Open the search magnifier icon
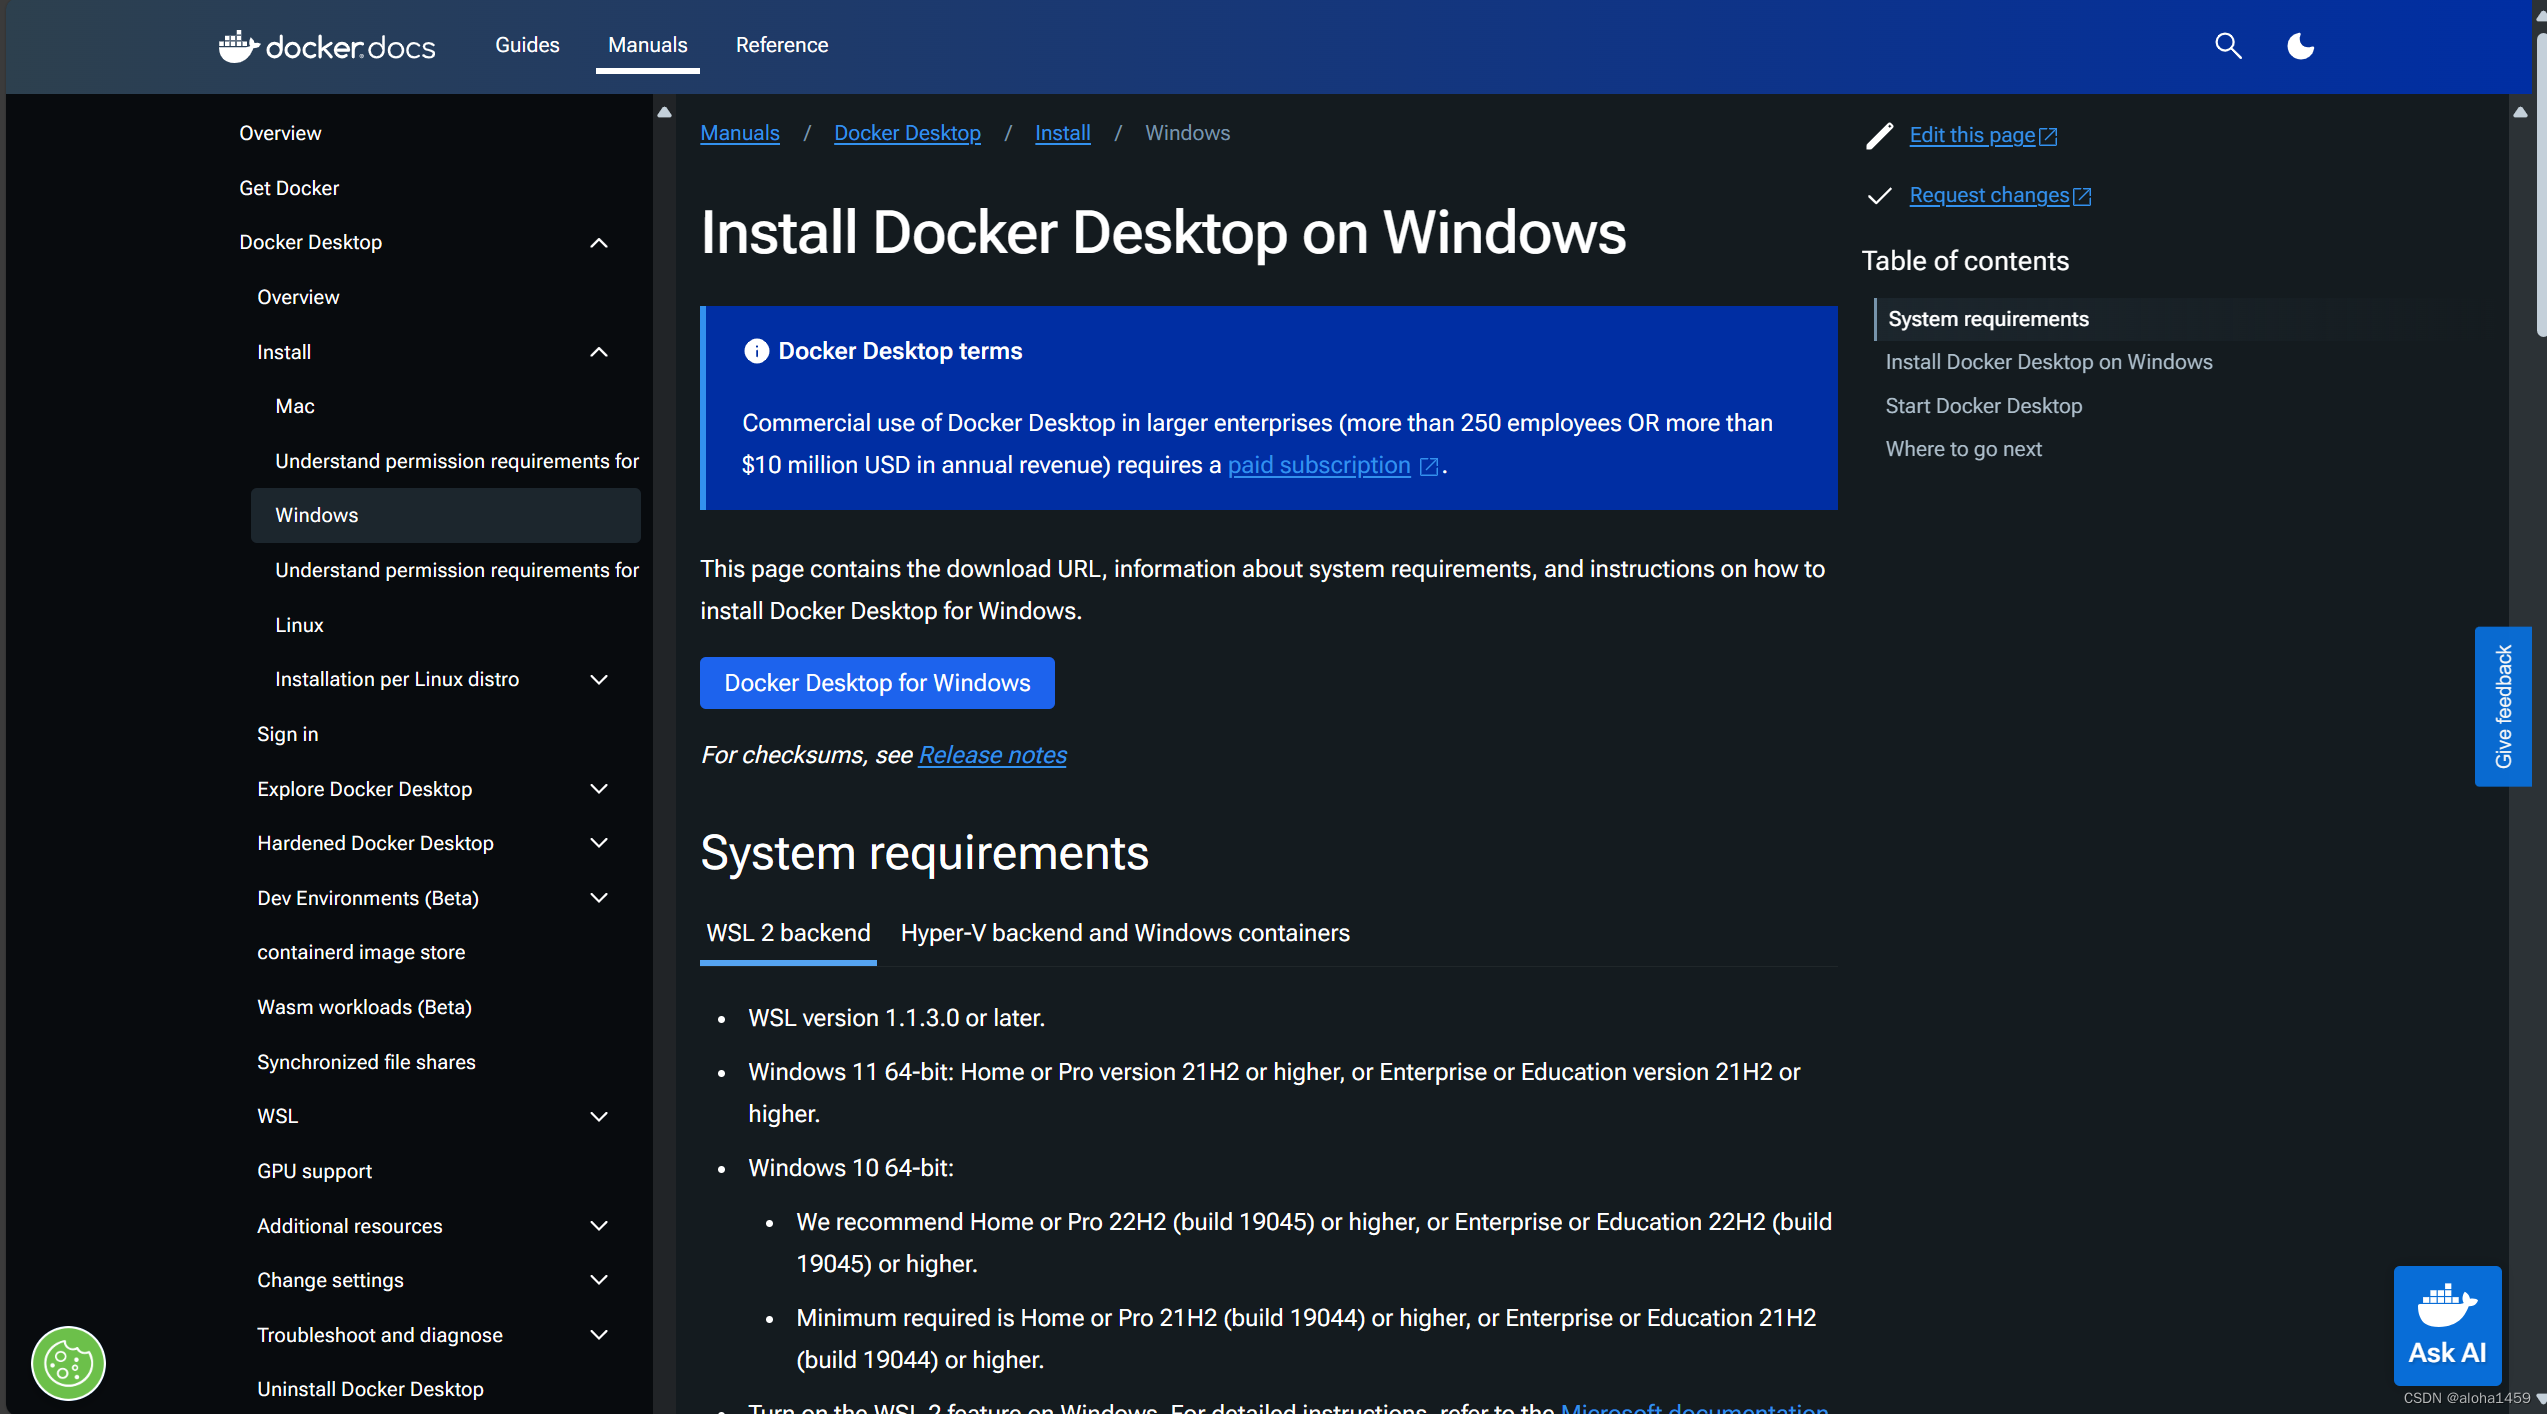The width and height of the screenshot is (2547, 1414). point(2228,46)
